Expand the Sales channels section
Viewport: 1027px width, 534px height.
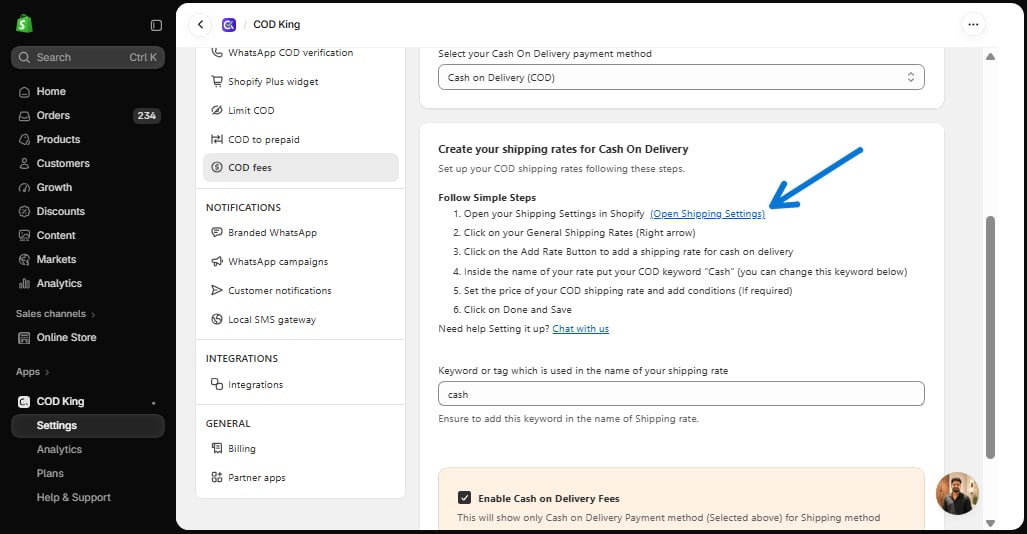pyautogui.click(x=55, y=314)
